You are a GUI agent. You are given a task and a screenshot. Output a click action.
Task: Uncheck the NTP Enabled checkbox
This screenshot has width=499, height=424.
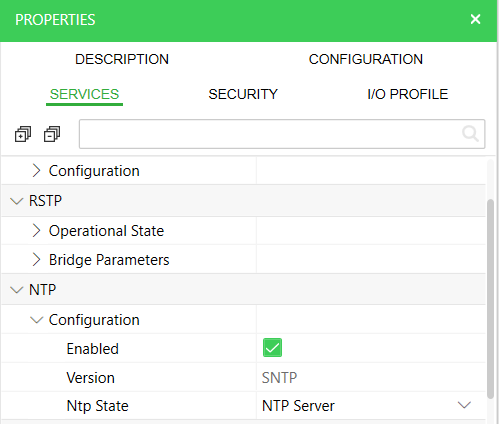(x=272, y=348)
